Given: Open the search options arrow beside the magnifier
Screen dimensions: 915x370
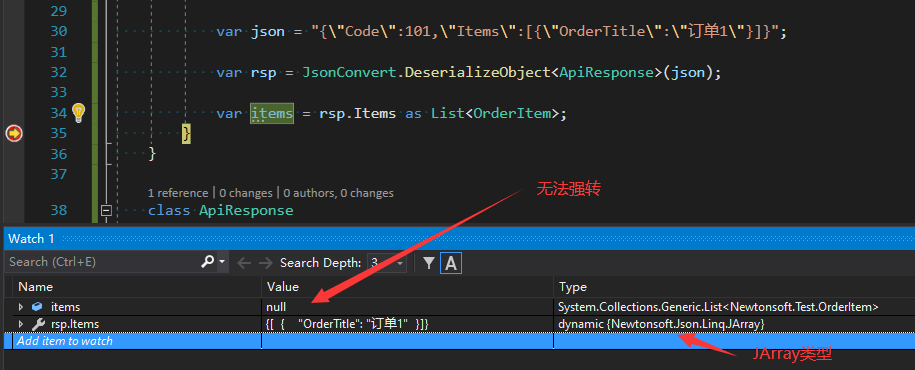Looking at the screenshot, I should tap(222, 262).
